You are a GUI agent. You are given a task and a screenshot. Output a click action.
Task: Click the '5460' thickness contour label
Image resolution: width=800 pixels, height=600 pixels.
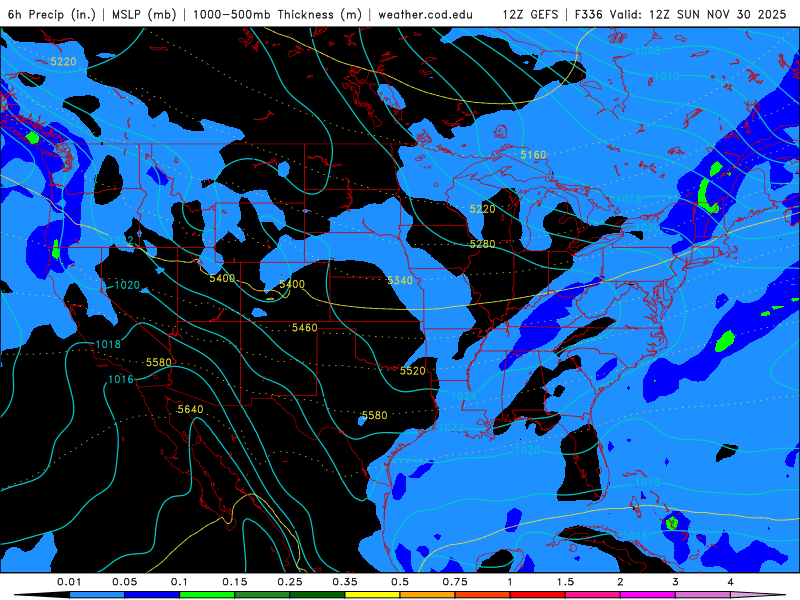click(305, 328)
